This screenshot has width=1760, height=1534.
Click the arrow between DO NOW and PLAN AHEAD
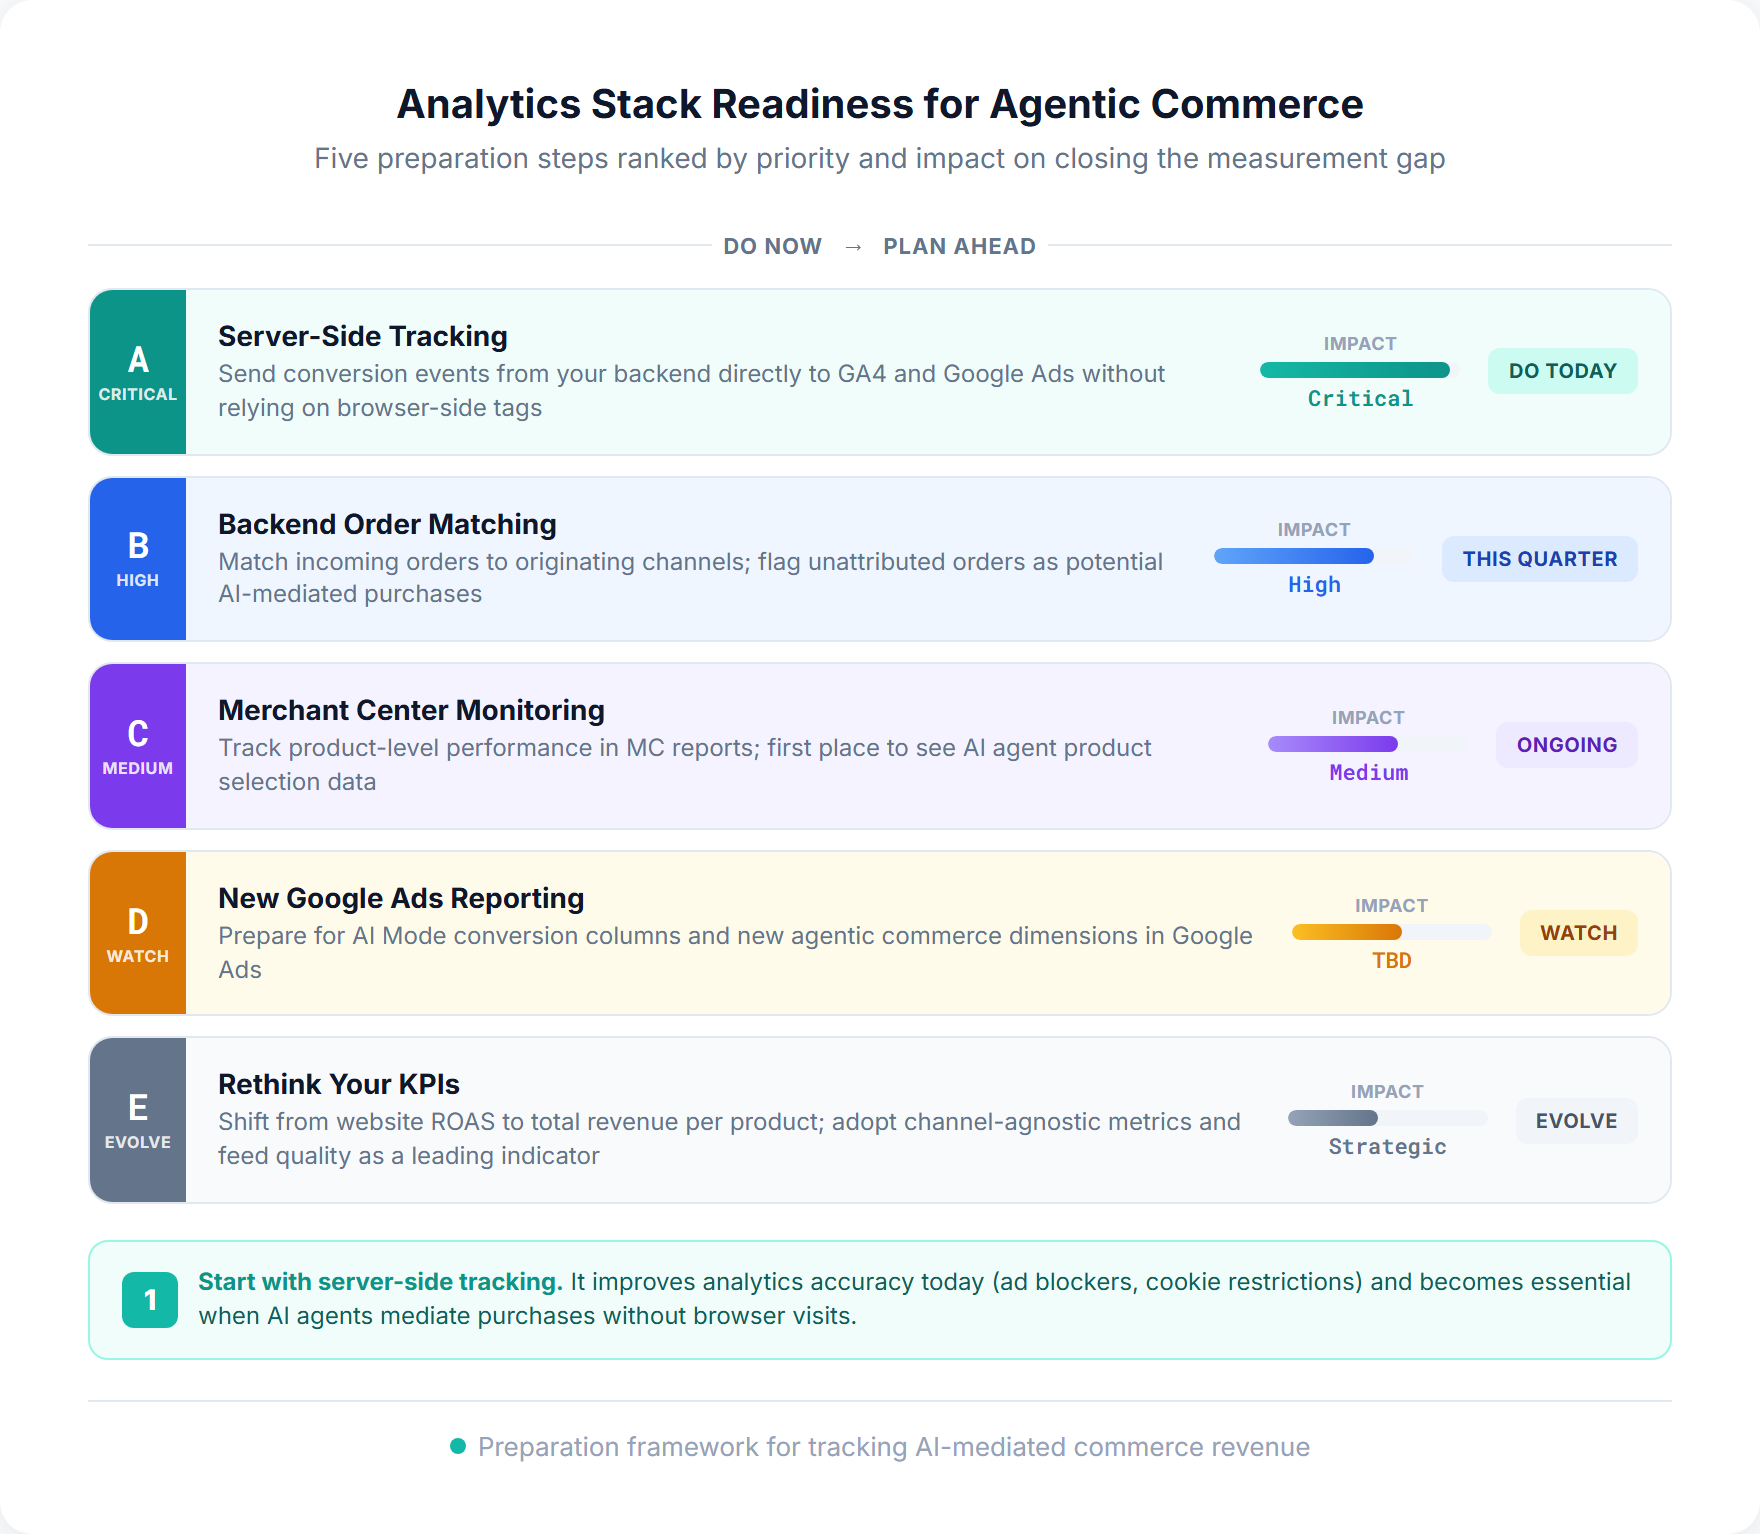[853, 246]
